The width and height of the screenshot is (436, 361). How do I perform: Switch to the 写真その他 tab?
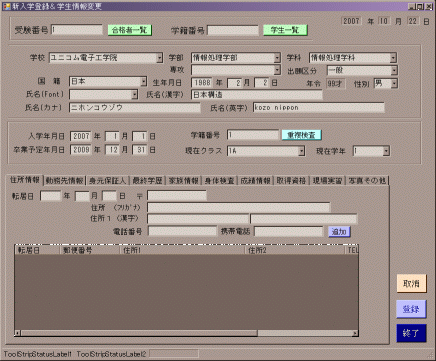(367, 181)
